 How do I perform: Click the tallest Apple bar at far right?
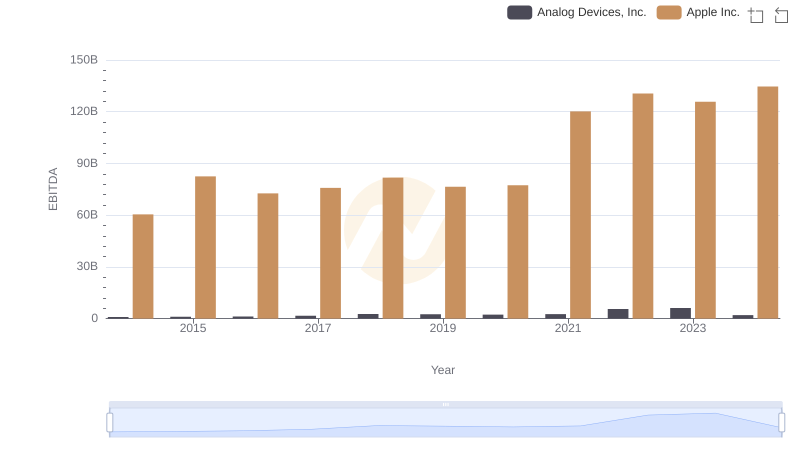pyautogui.click(x=767, y=202)
